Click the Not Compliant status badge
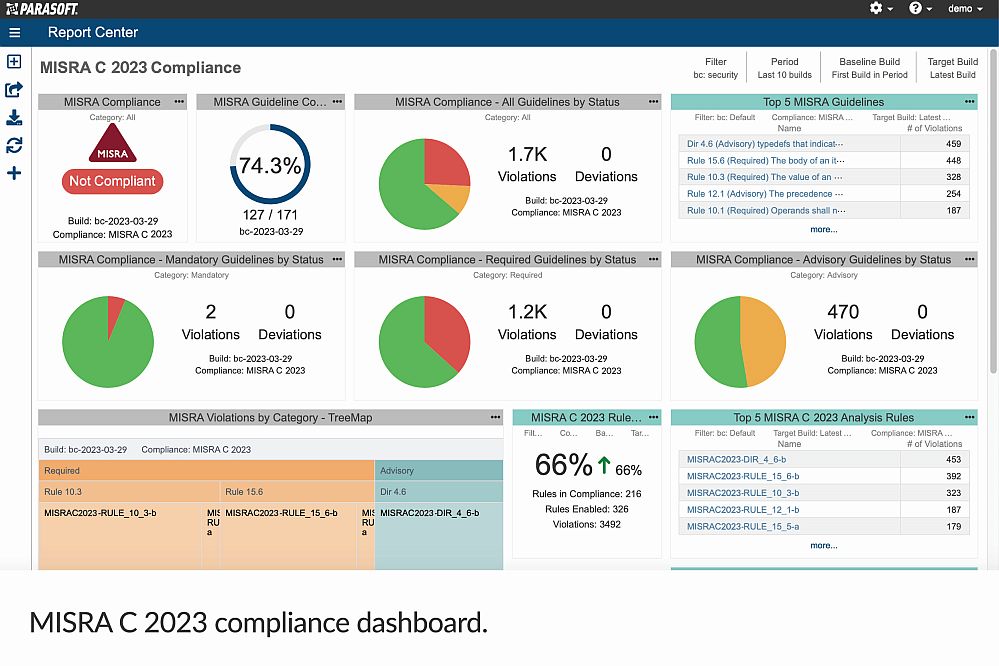This screenshot has height=666, width=999. tap(112, 181)
